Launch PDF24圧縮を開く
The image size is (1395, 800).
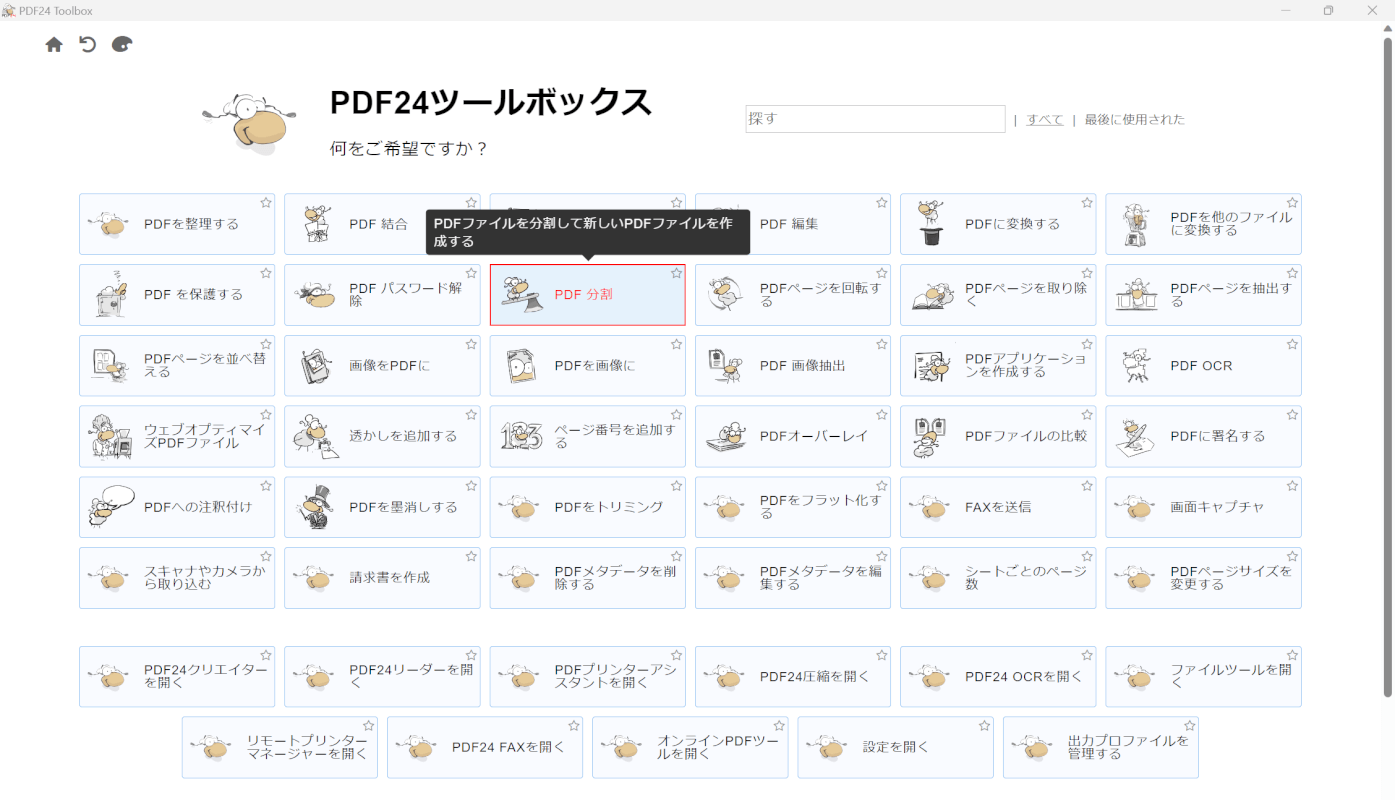pyautogui.click(x=792, y=676)
